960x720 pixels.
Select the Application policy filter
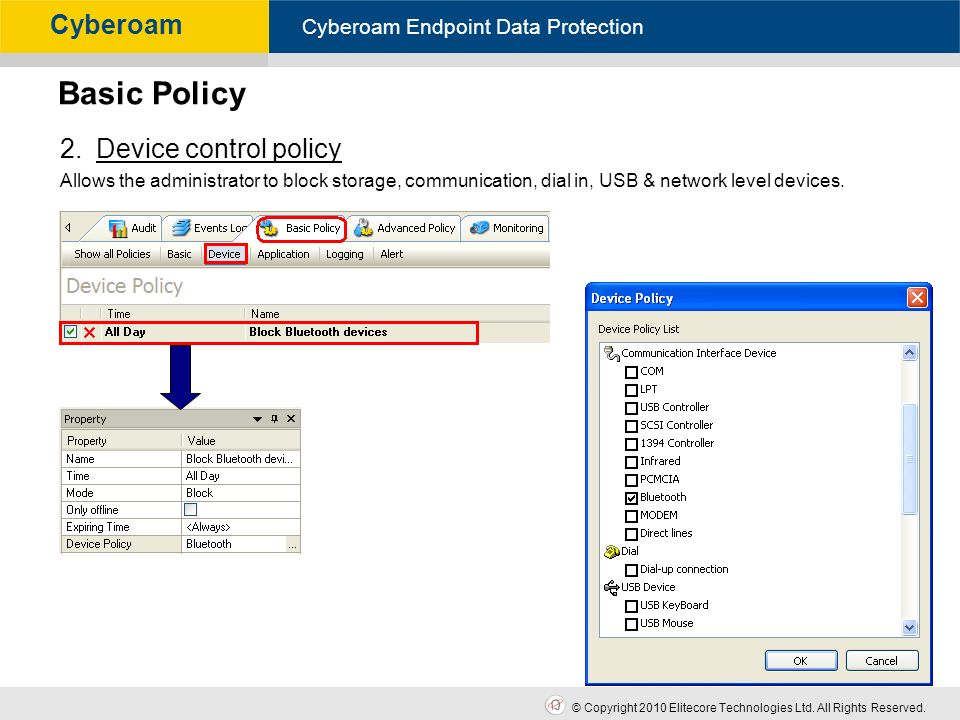tap(283, 254)
